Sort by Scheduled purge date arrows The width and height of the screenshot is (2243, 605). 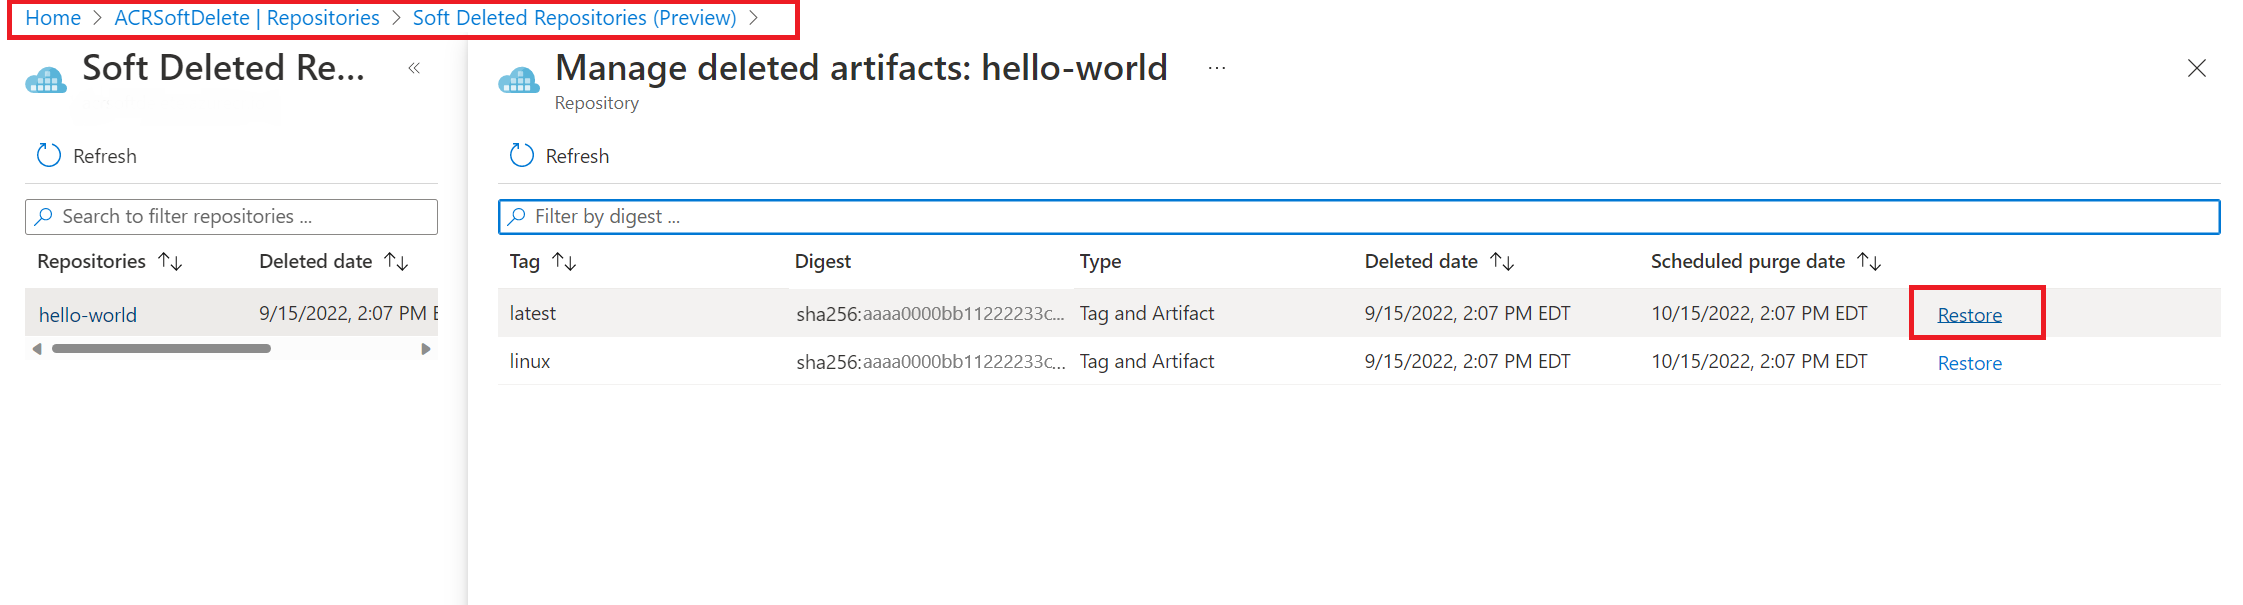(x=1869, y=261)
